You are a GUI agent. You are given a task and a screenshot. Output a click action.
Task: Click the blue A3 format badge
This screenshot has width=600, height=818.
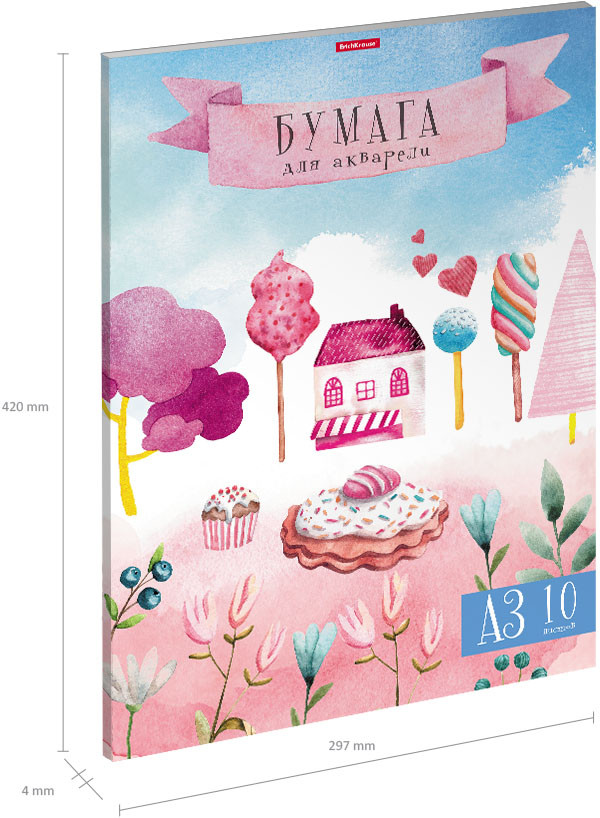click(x=528, y=614)
